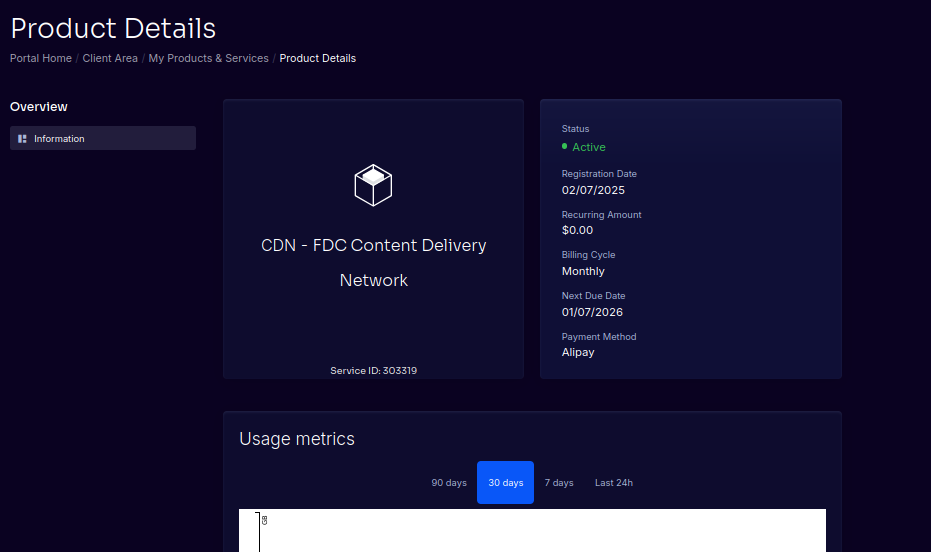The image size is (931, 552).
Task: Click inside the usage metrics chart area
Action: pos(532,531)
